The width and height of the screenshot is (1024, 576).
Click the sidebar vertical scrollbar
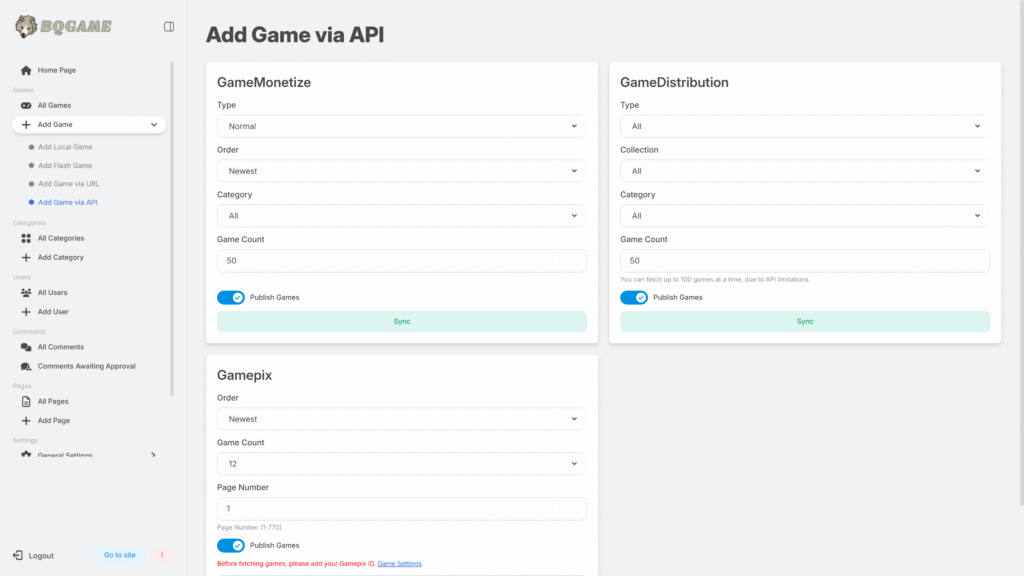click(x=172, y=229)
